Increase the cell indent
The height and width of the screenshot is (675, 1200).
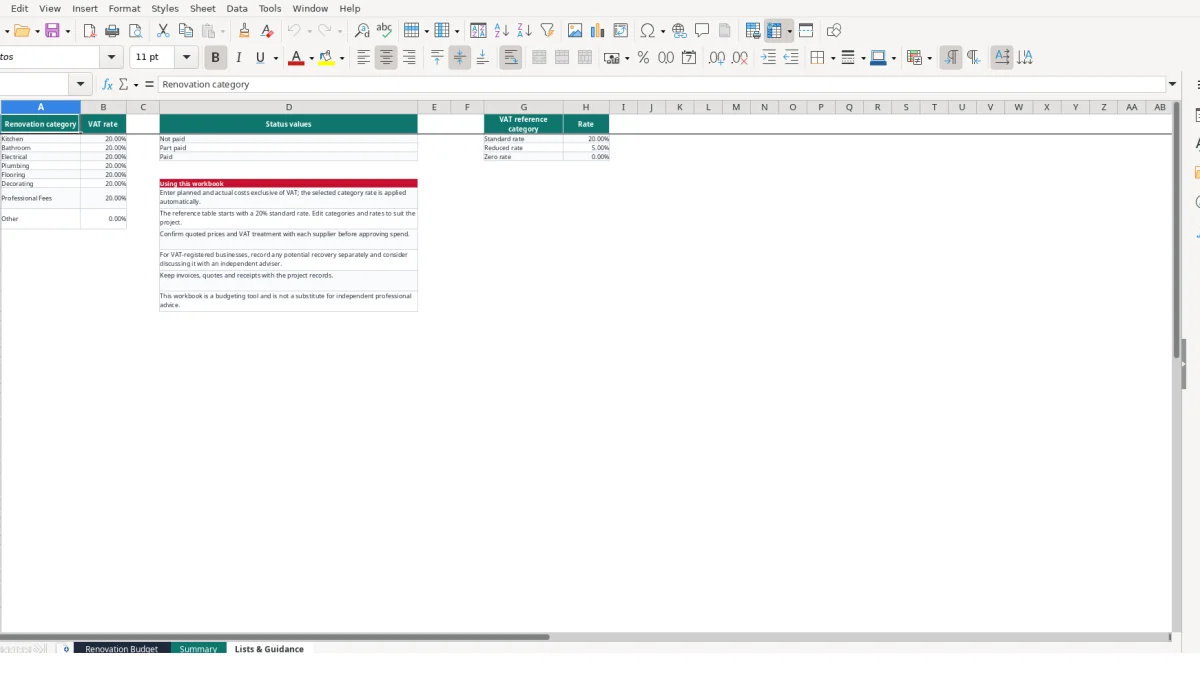pyautogui.click(x=768, y=58)
